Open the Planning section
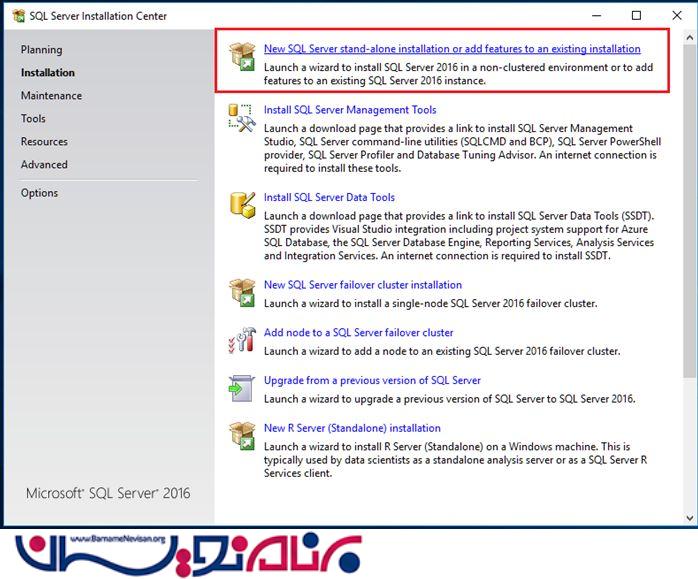Image resolution: width=698 pixels, height=579 pixels. (41, 49)
